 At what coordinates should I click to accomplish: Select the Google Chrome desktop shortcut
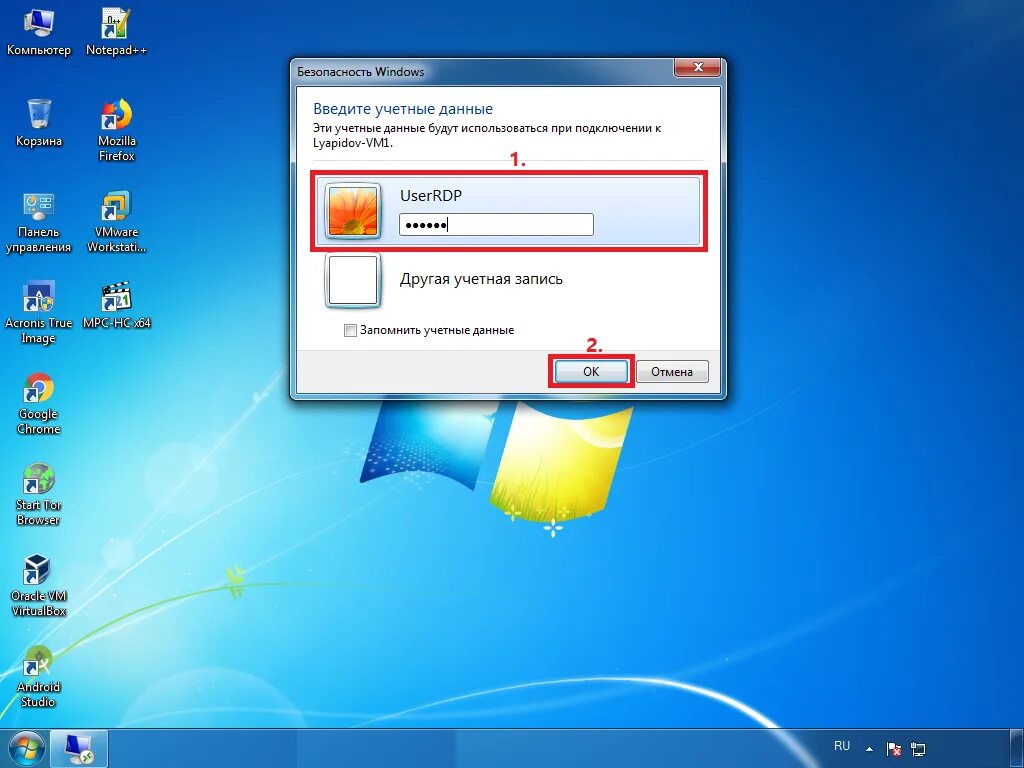pos(38,404)
